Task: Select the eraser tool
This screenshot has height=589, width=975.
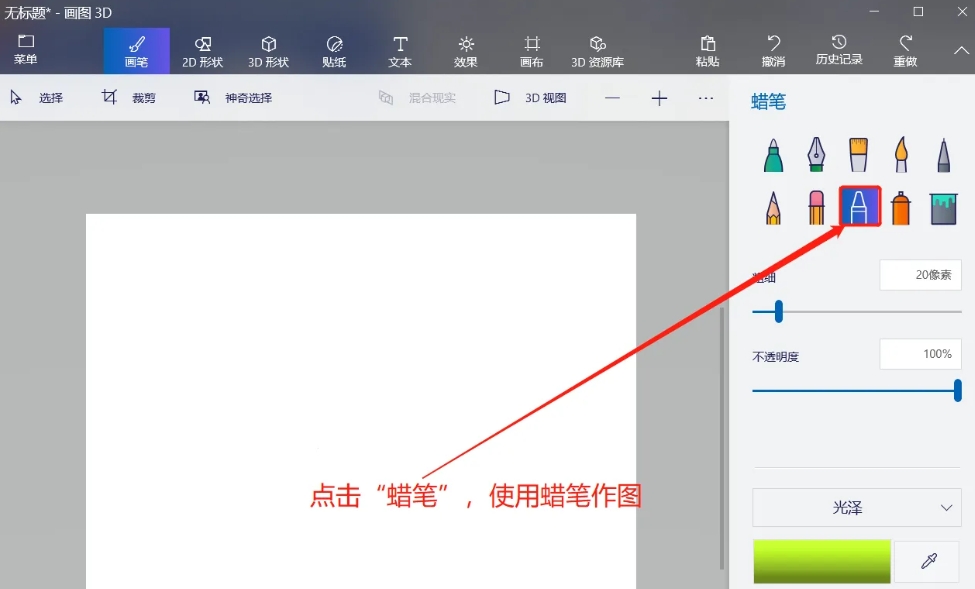Action: (x=816, y=207)
